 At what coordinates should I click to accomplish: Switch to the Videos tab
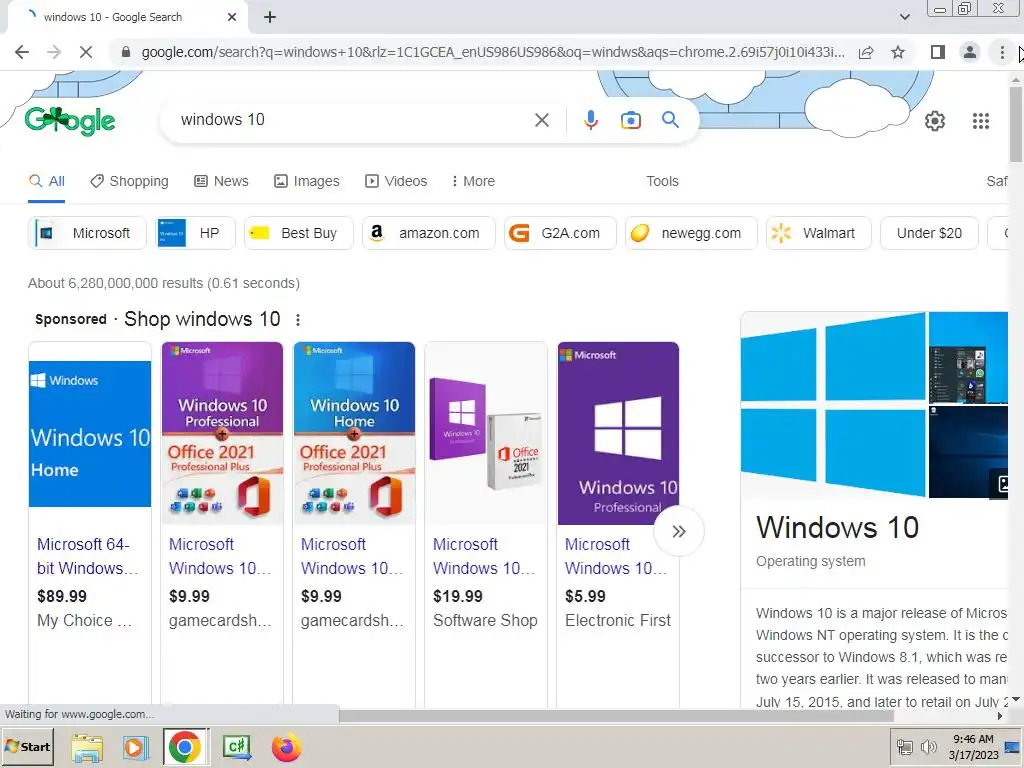click(396, 182)
